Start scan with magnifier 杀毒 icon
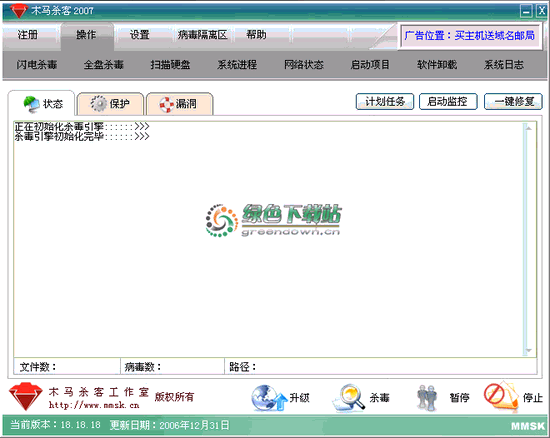Viewport: 550px width, 438px height. coord(349,398)
